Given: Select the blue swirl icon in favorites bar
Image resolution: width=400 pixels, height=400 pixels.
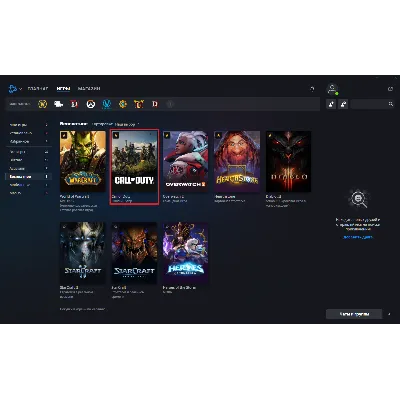Looking at the screenshot, I should (x=107, y=104).
